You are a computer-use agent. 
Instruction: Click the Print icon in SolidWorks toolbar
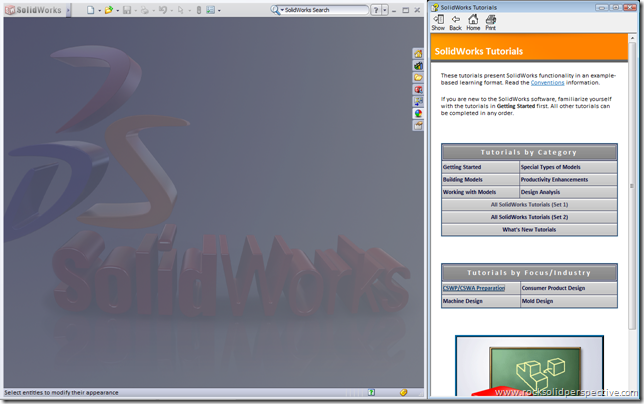145,10
